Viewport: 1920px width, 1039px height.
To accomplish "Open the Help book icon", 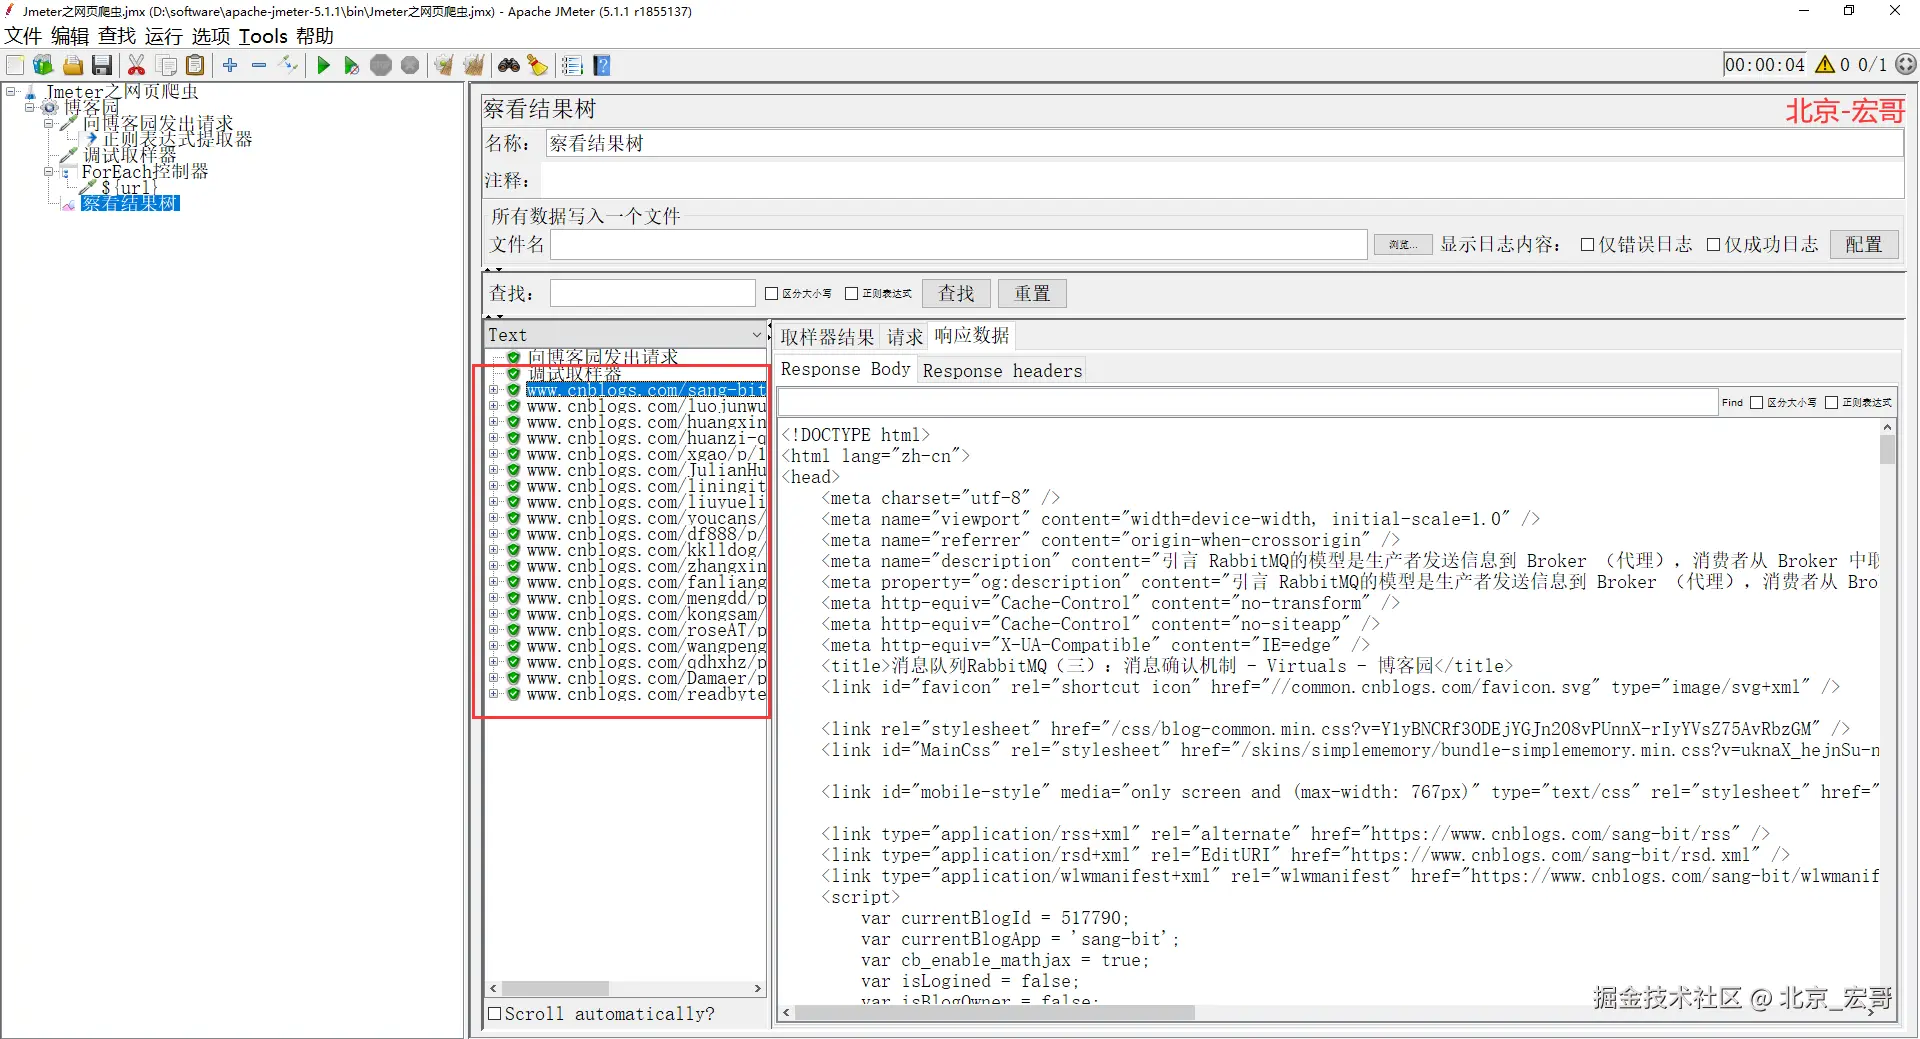I will coord(602,66).
